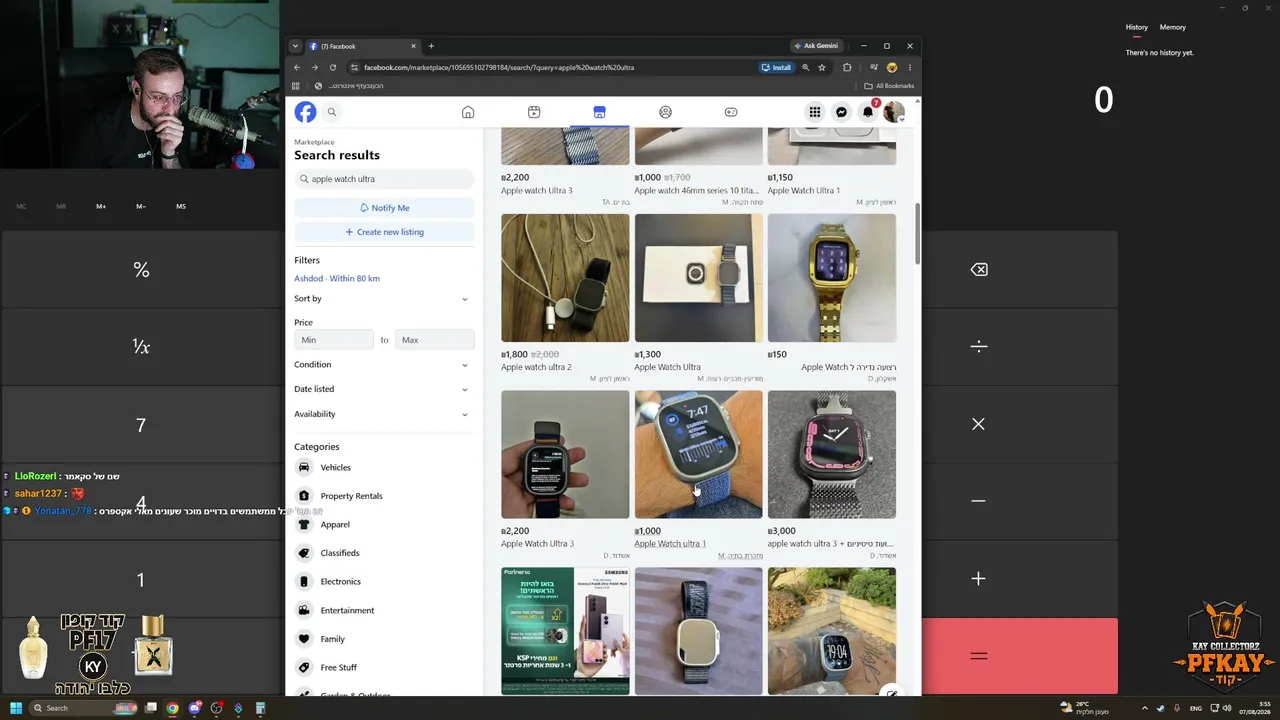Click the 'apple watch ultra' search field
Viewport: 1280px width, 720px height.
(x=384, y=179)
